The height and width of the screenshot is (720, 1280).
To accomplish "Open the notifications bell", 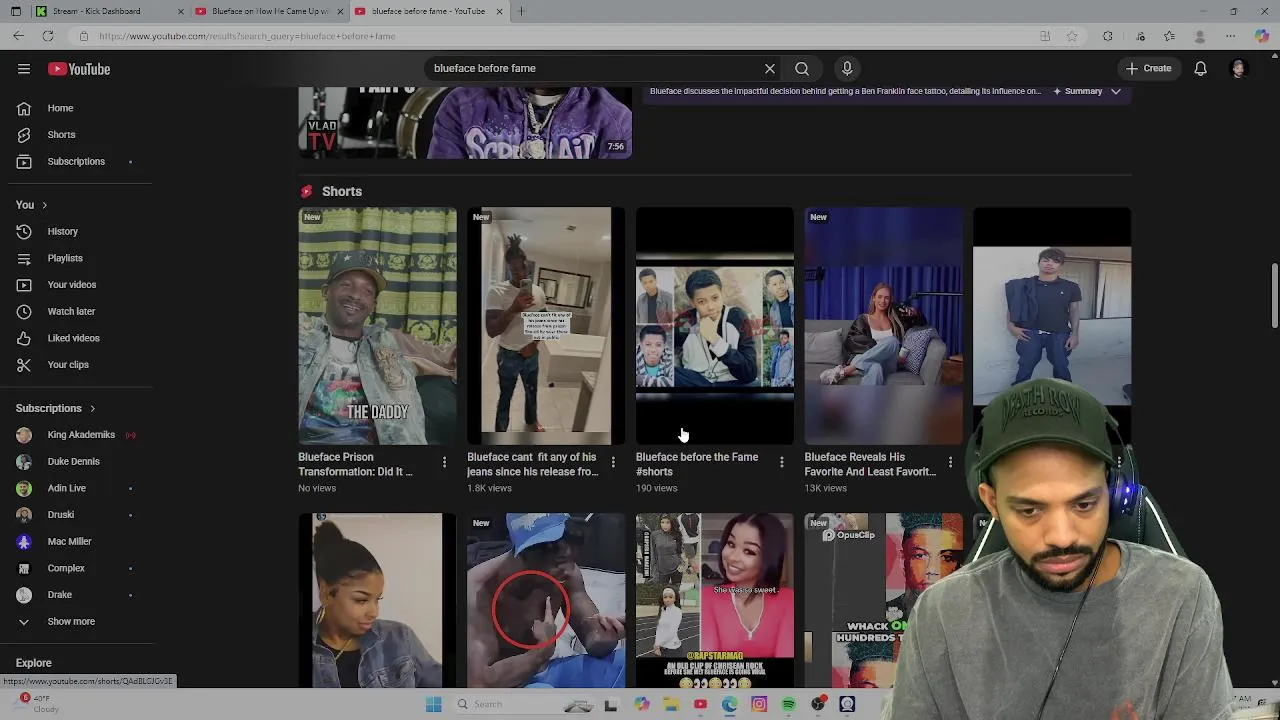I will click(1200, 69).
